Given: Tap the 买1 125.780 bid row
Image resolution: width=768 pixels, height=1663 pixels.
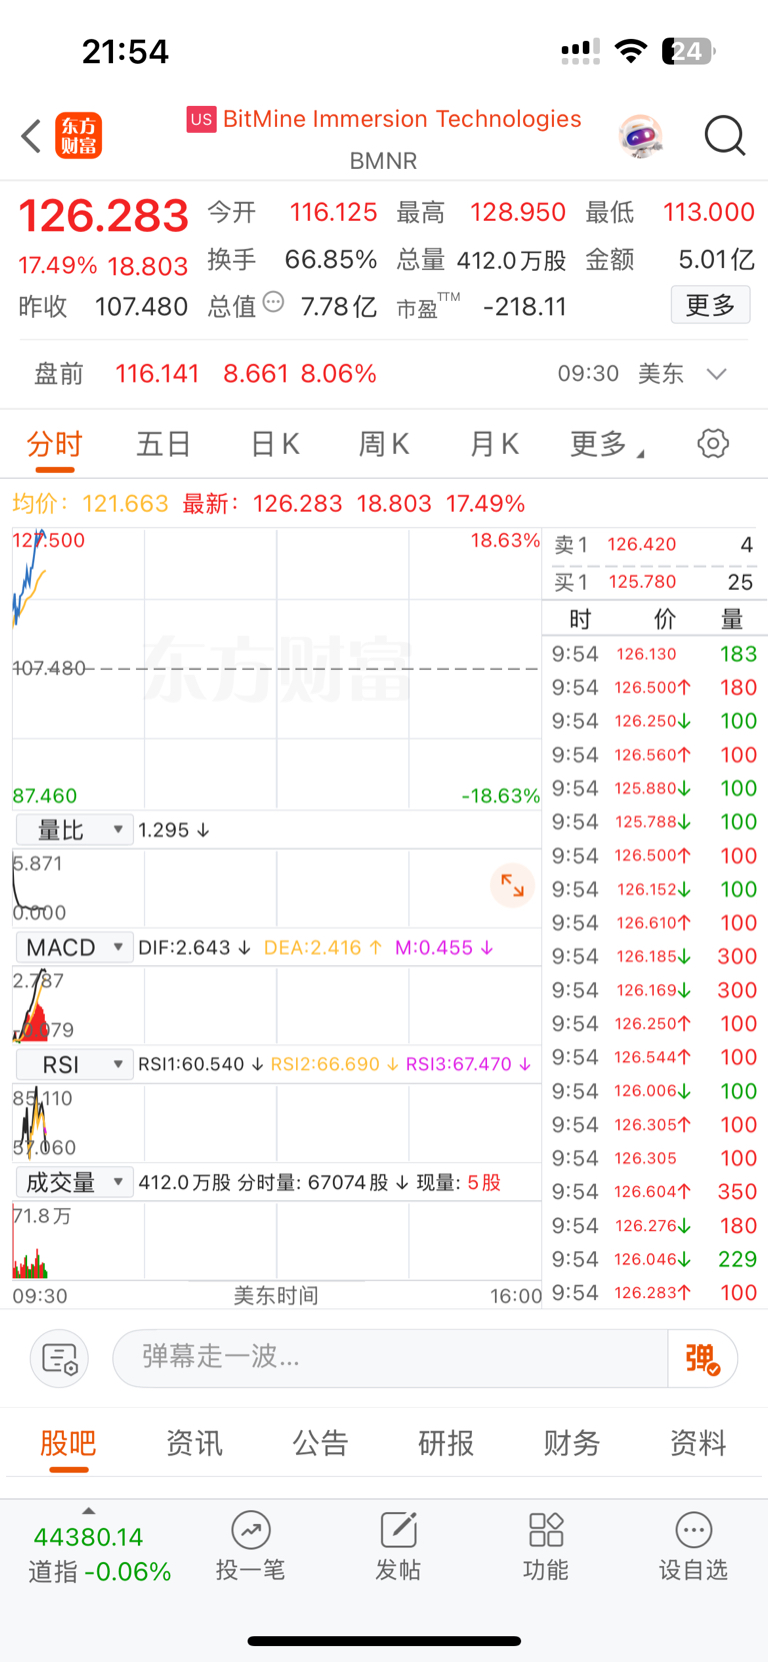Looking at the screenshot, I should pos(654,582).
